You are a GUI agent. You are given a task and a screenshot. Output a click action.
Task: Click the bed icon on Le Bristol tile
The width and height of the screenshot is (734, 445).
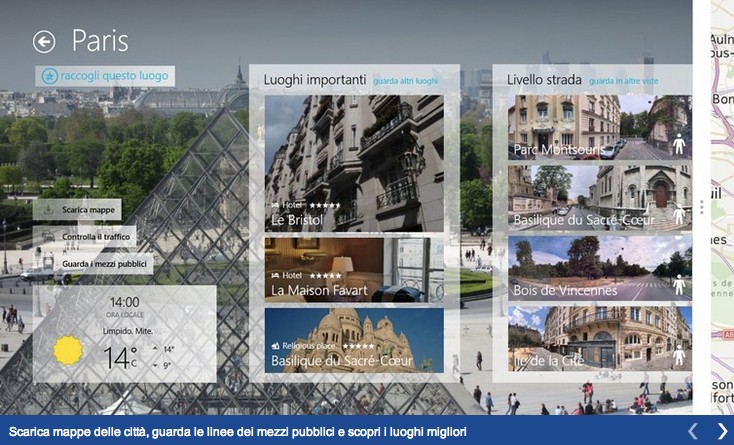pos(275,205)
